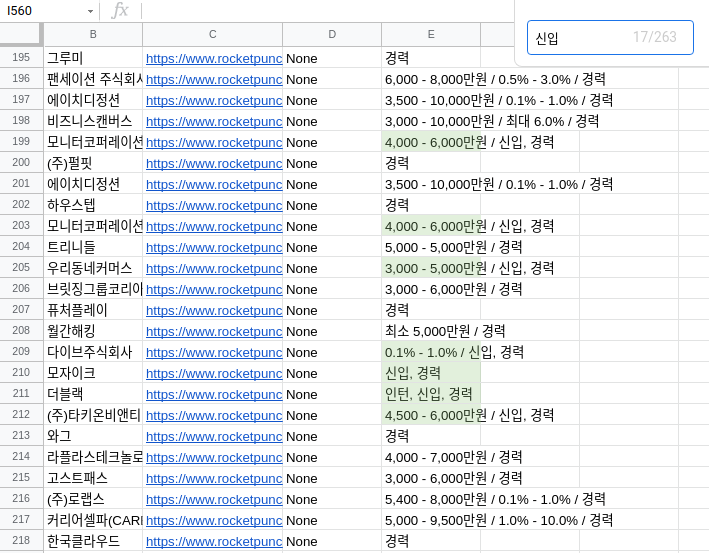
Task: Open rocketpunch link in row 204
Action: point(214,248)
